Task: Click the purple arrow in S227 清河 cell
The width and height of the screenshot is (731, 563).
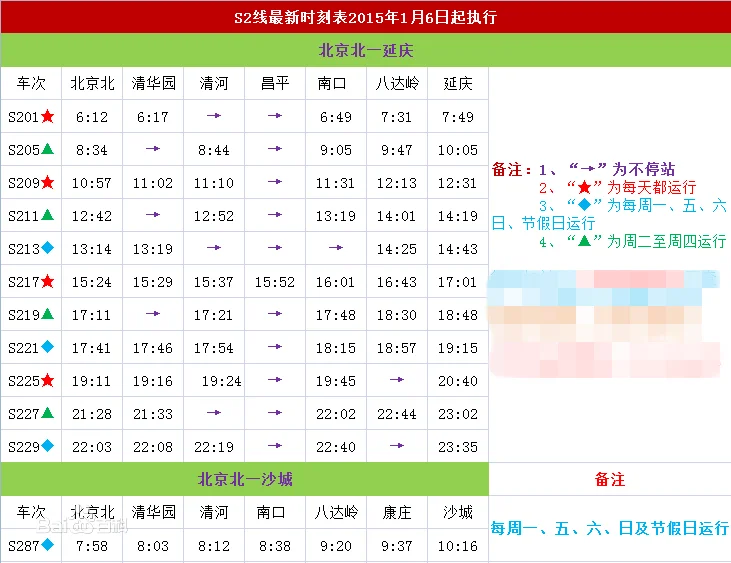Action: [x=214, y=412]
